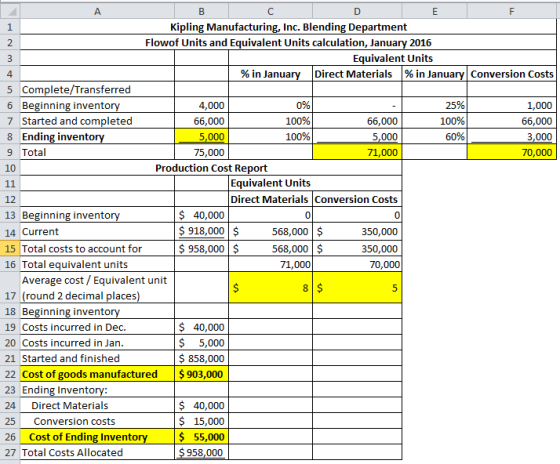The width and height of the screenshot is (560, 464).
Task: Click the Production Cost Report heading
Action: tap(211, 168)
